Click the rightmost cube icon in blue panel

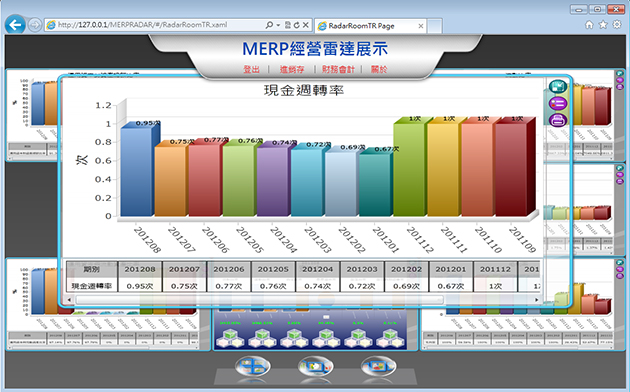click(390, 338)
